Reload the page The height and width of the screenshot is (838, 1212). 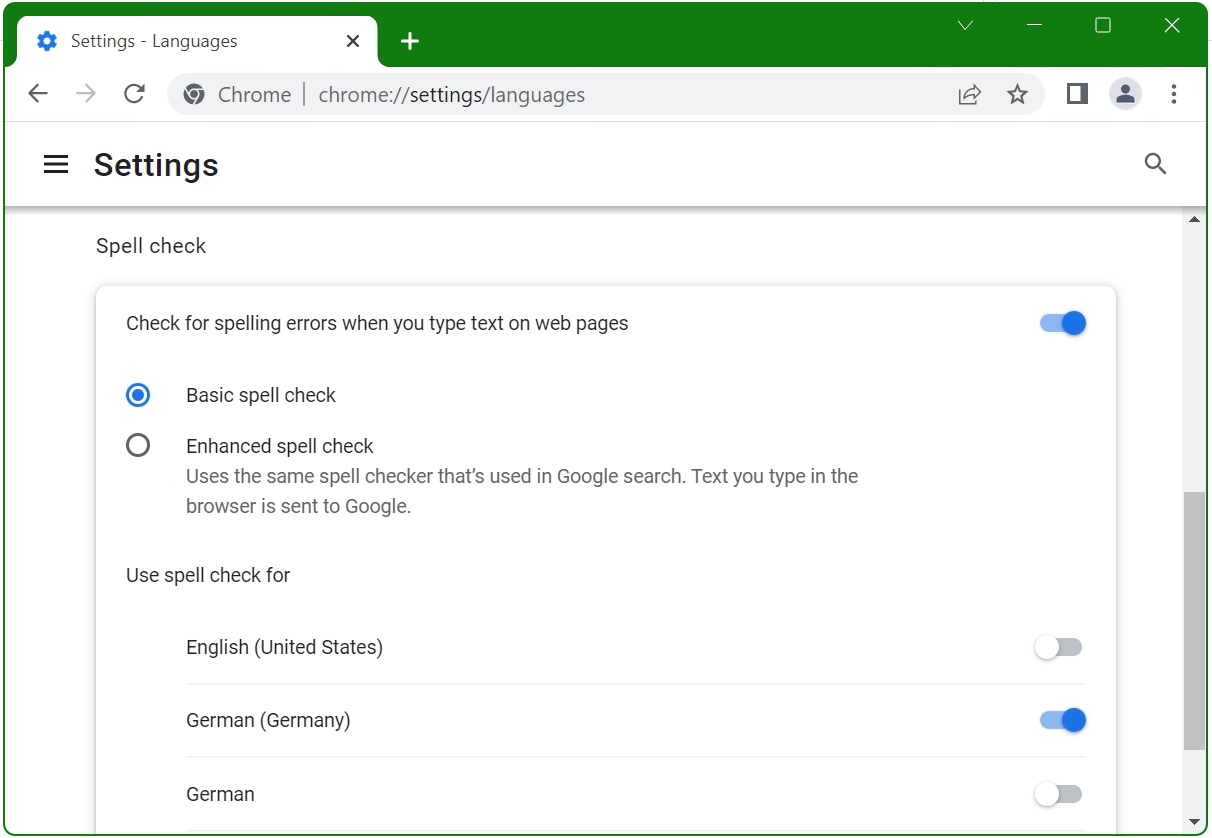134,93
